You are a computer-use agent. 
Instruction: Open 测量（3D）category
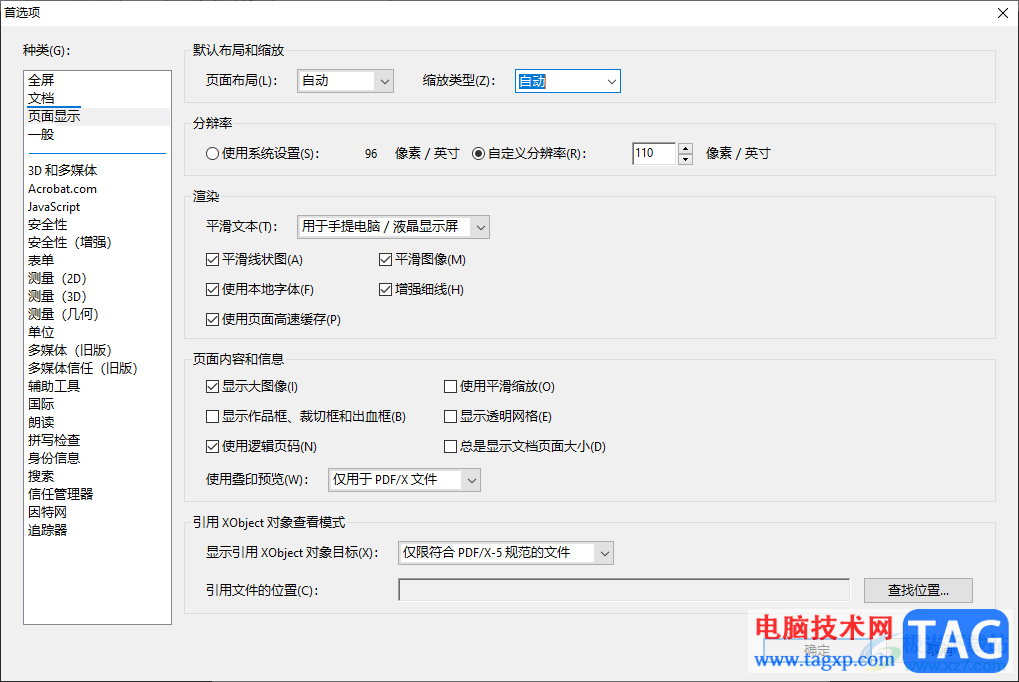pos(57,296)
